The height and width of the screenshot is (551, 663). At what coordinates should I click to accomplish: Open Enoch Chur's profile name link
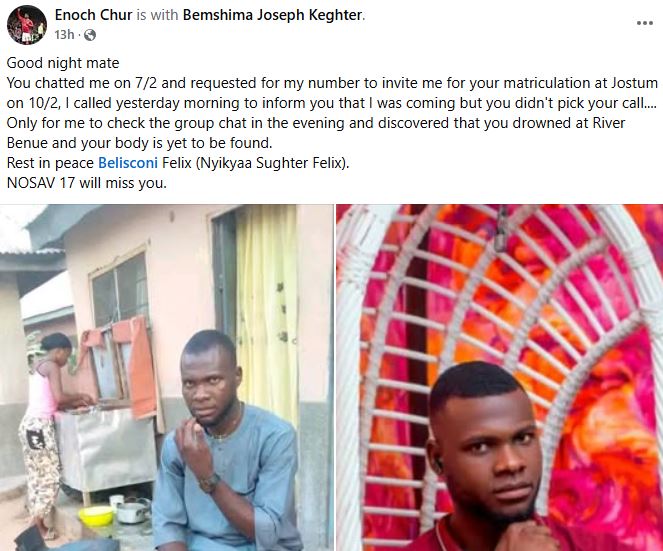tap(89, 15)
